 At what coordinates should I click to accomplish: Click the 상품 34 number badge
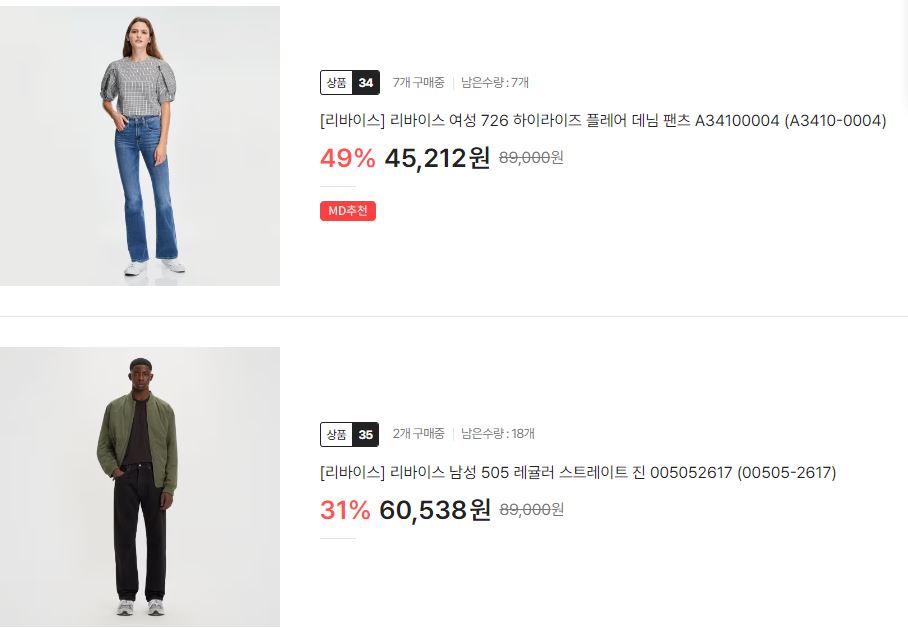pos(350,82)
